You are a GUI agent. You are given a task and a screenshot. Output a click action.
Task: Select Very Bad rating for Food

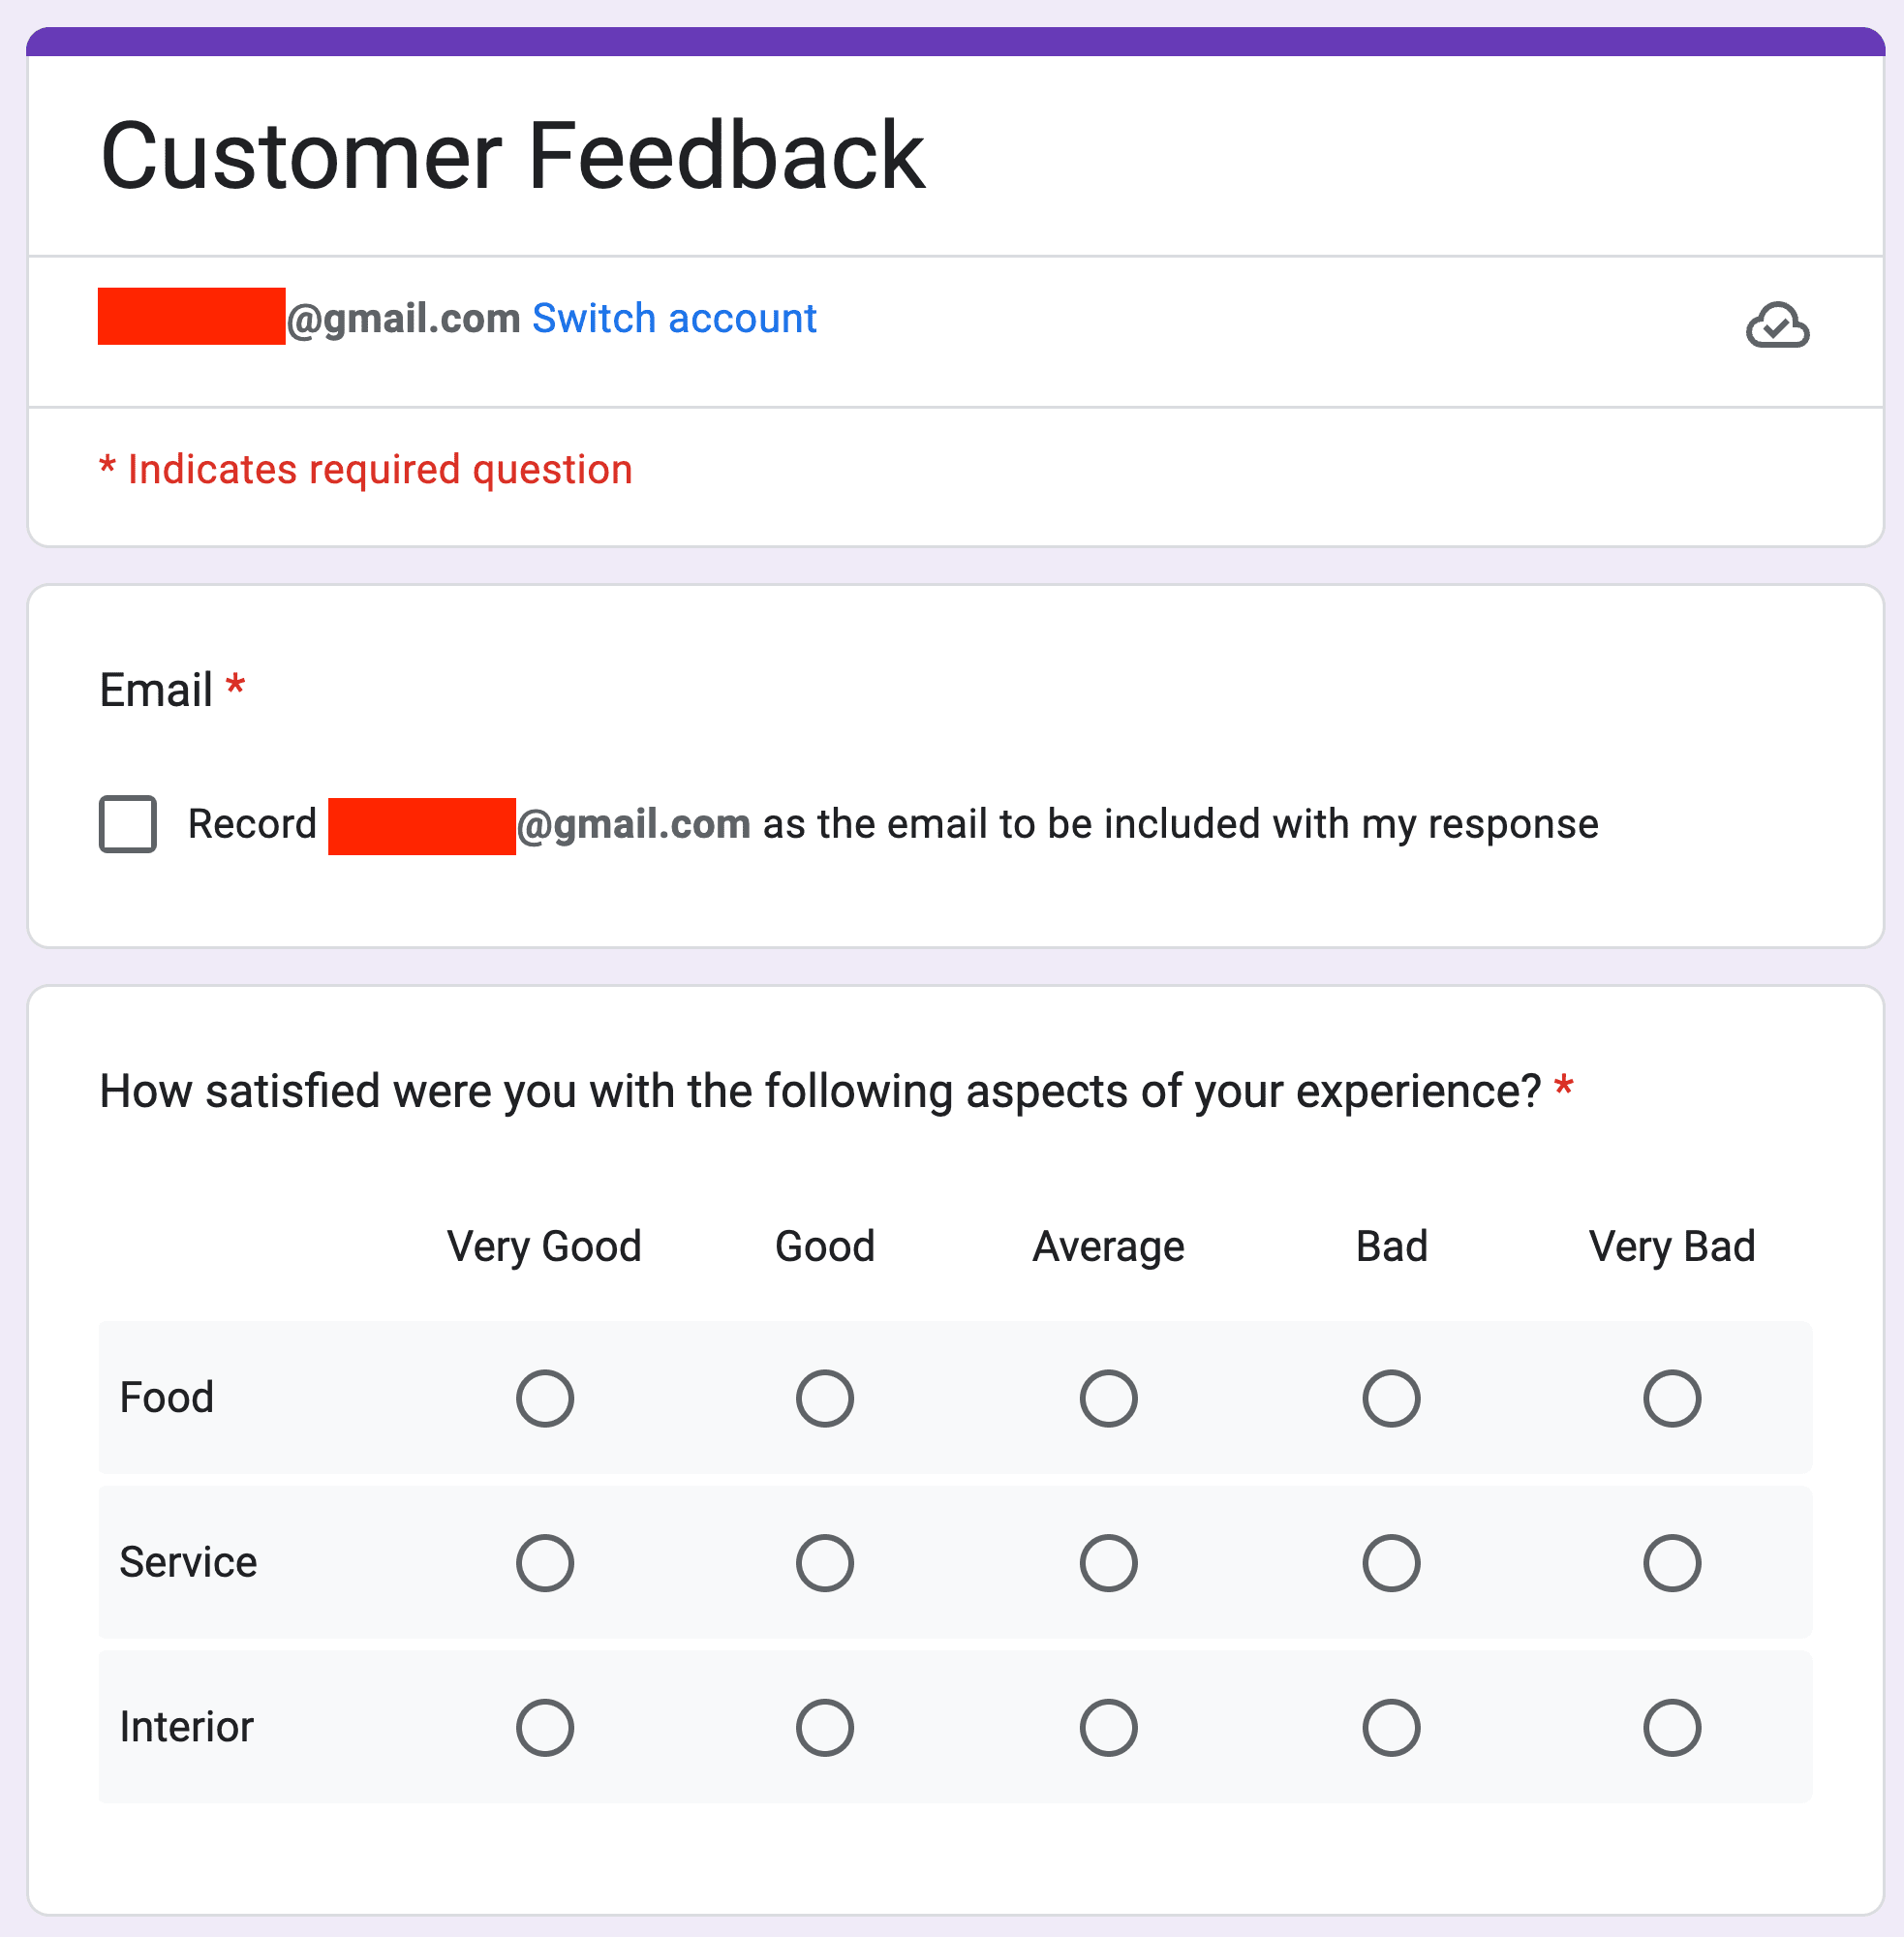[1673, 1399]
